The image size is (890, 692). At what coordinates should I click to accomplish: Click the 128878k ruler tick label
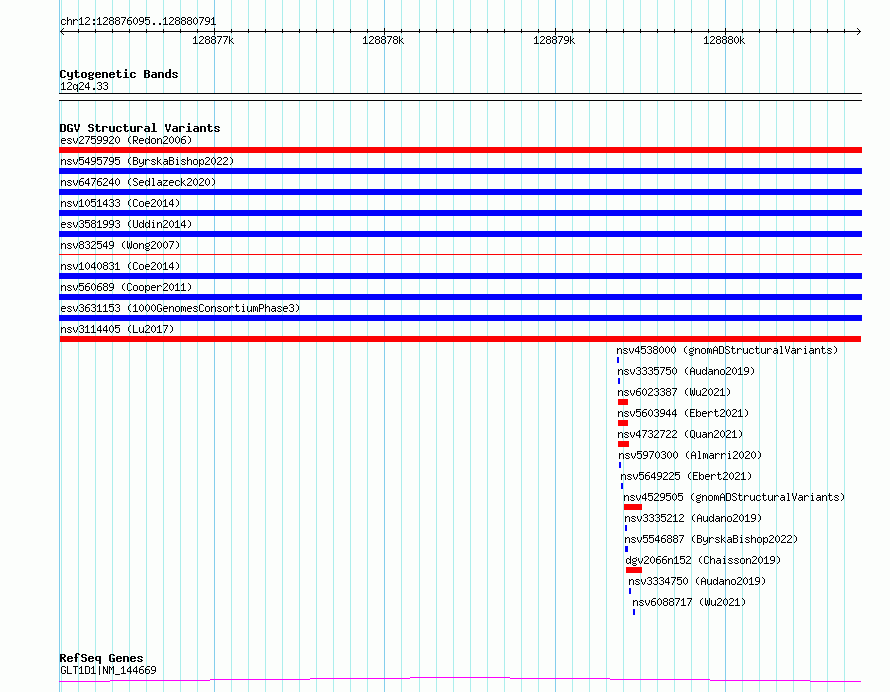tap(383, 40)
